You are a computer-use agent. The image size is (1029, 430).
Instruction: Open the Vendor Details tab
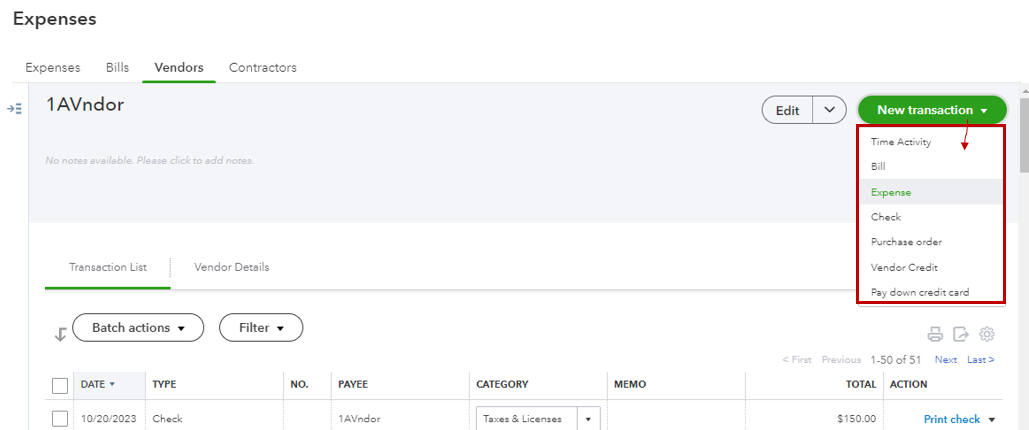[231, 267]
